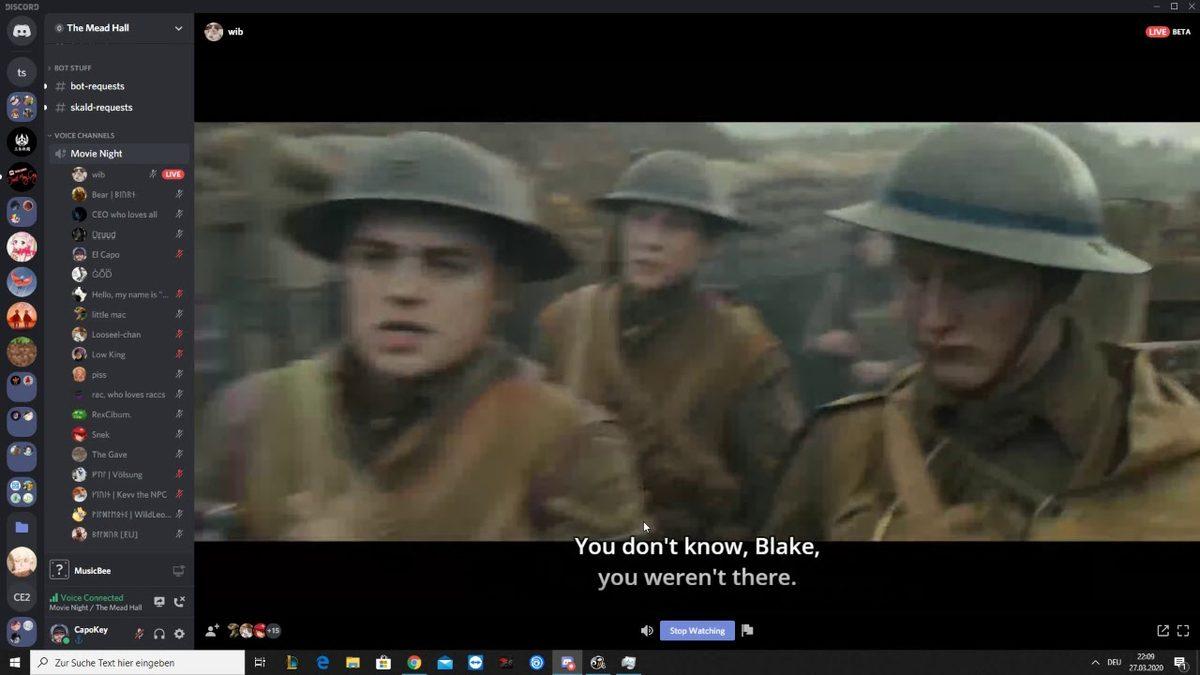Viewport: 1200px width, 675px height.
Task: Mute the stream volume speaker icon
Action: click(647, 631)
